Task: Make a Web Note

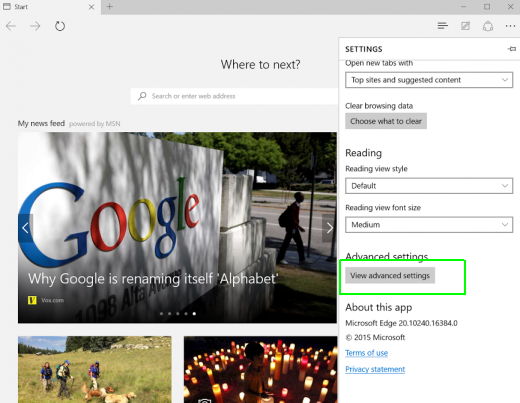Action: click(x=465, y=26)
